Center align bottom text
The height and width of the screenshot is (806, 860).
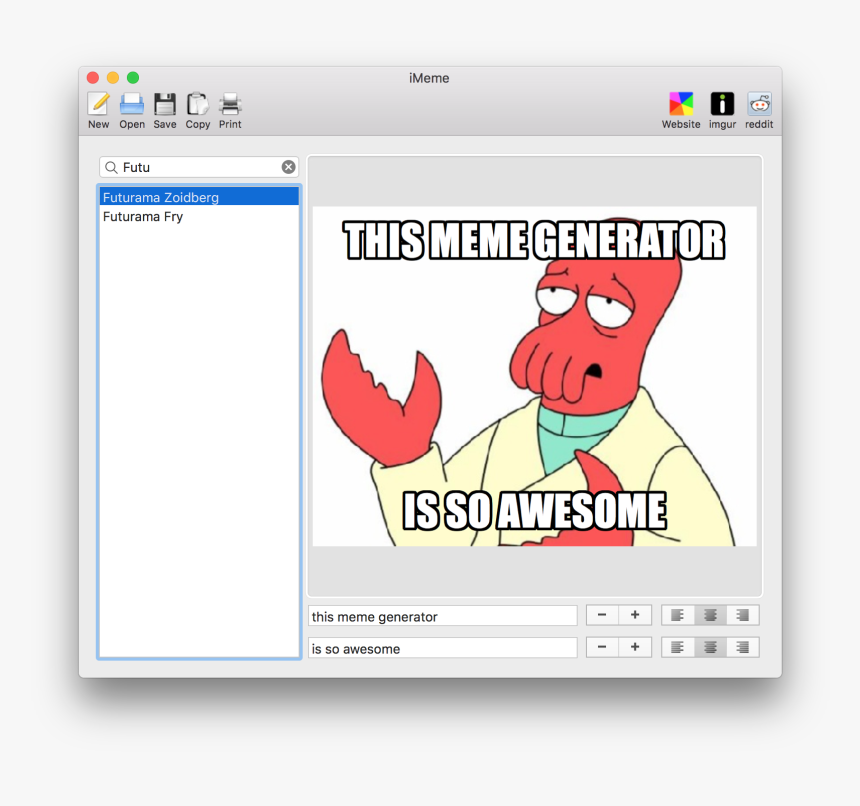[x=710, y=648]
